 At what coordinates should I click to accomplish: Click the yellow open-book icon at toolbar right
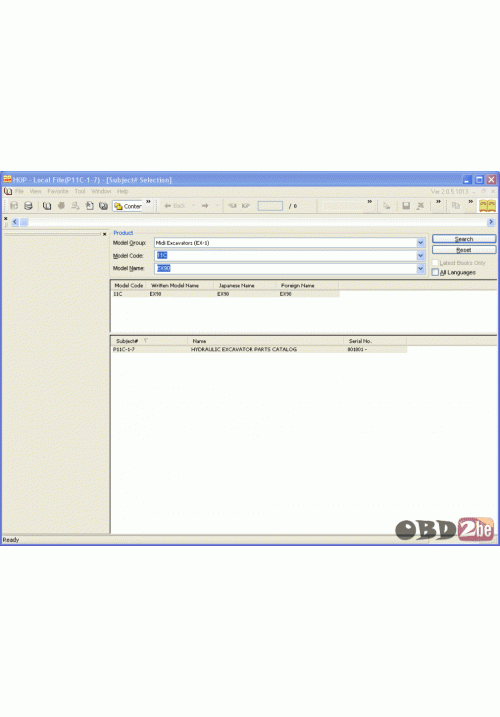[487, 206]
